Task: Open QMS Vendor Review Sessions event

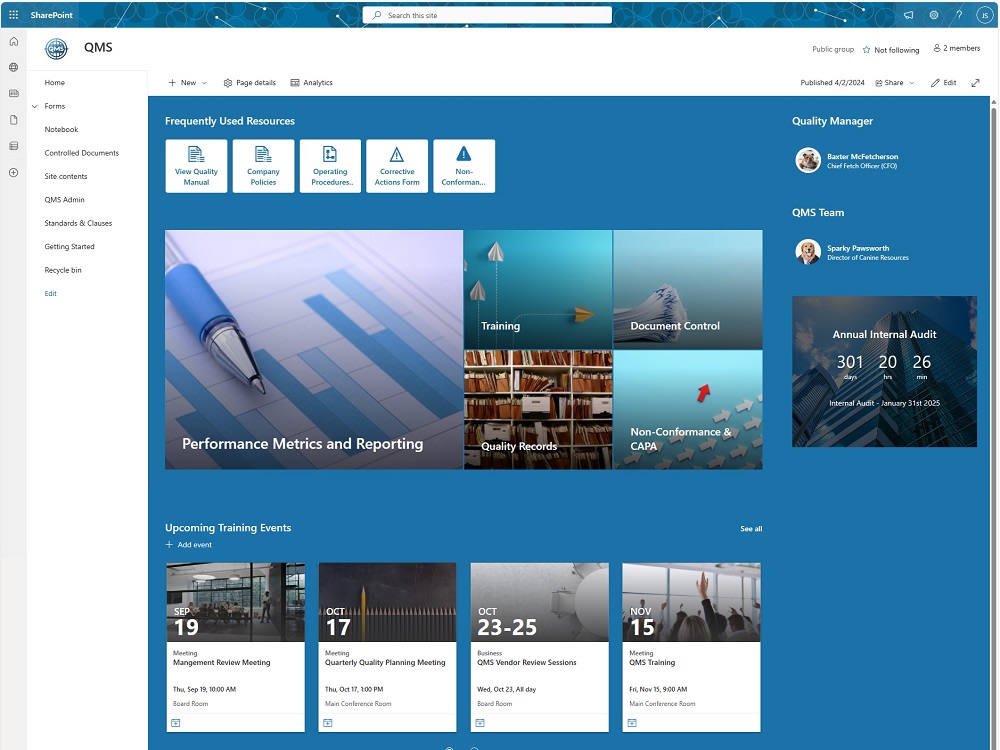Action: coord(540,647)
